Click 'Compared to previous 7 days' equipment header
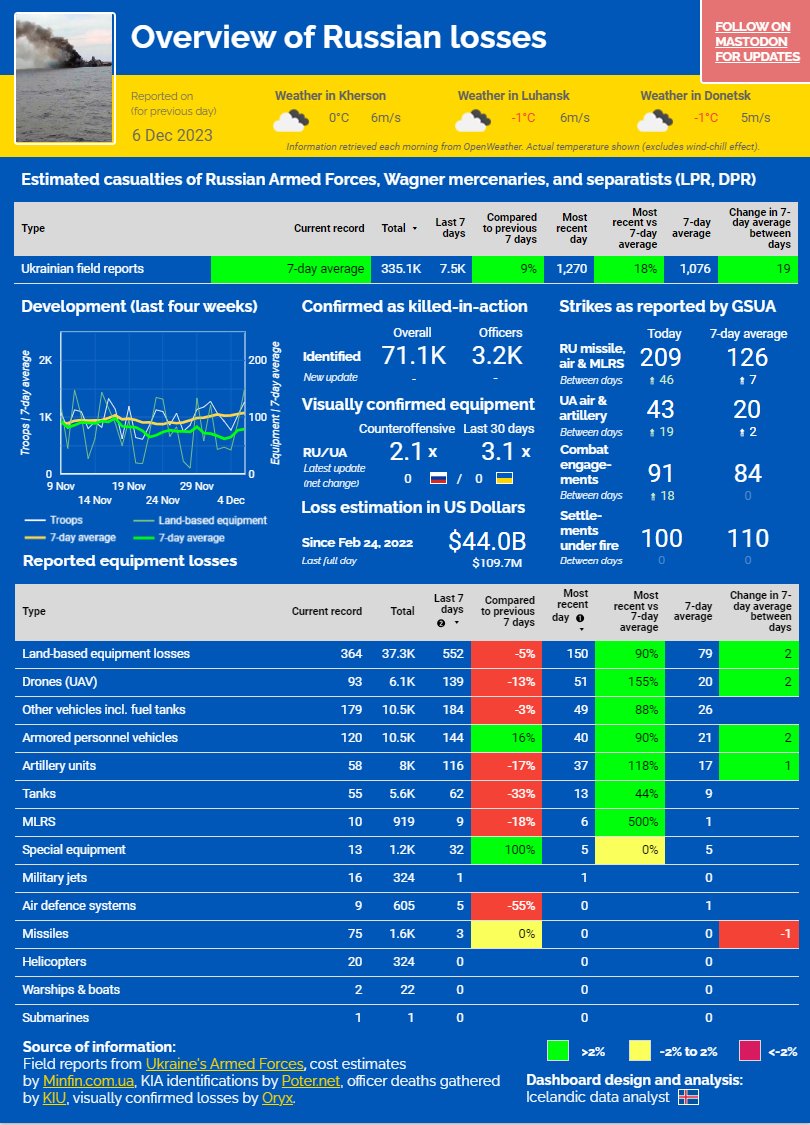This screenshot has height=1125, width=810. coord(508,611)
